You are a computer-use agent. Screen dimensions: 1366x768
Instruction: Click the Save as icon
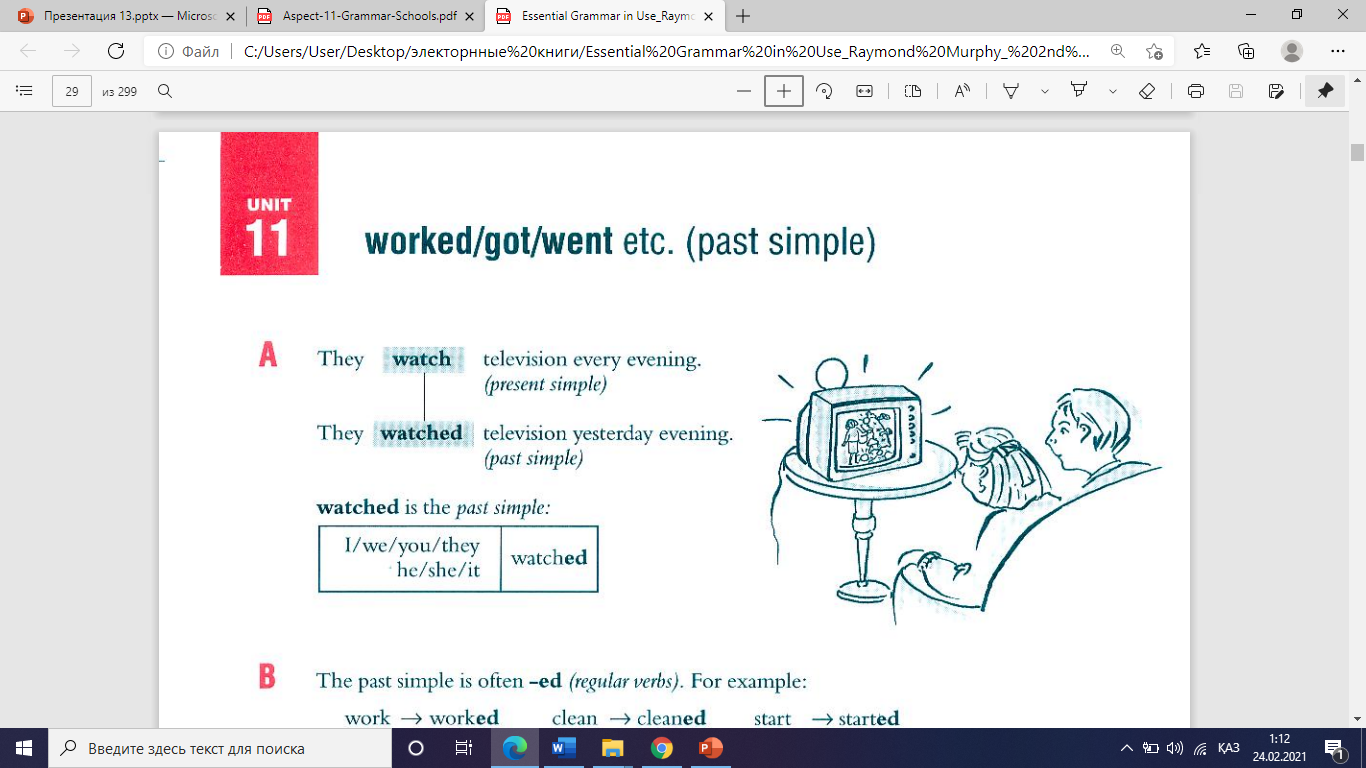click(1276, 91)
